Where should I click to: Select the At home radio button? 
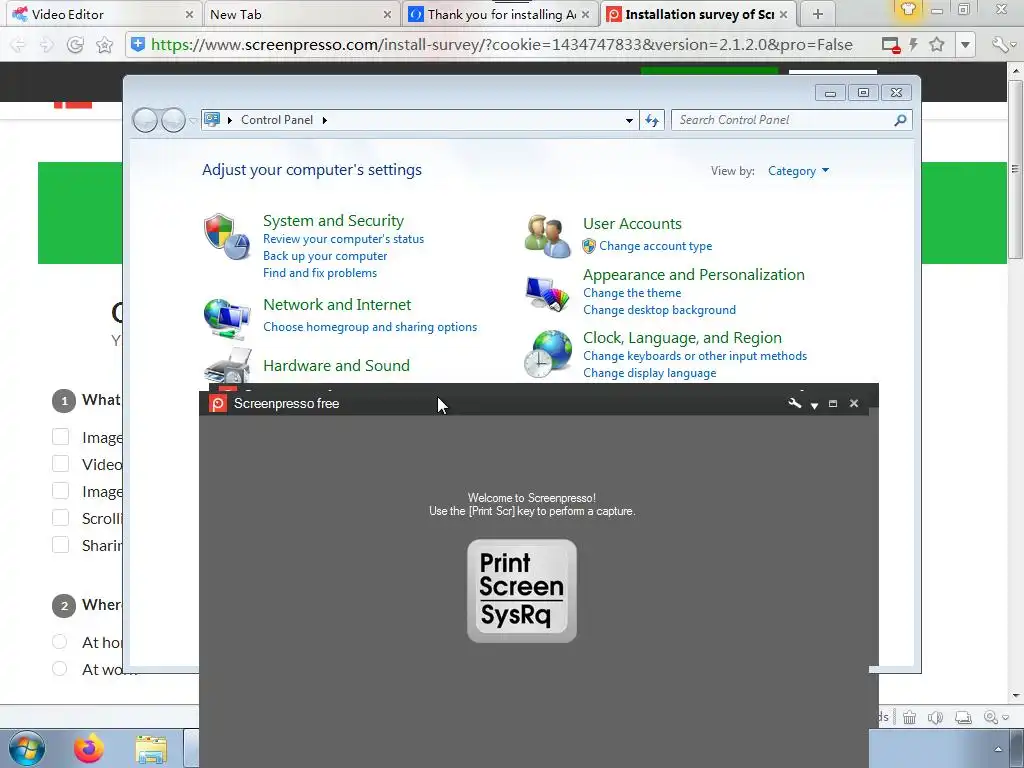[59, 642]
